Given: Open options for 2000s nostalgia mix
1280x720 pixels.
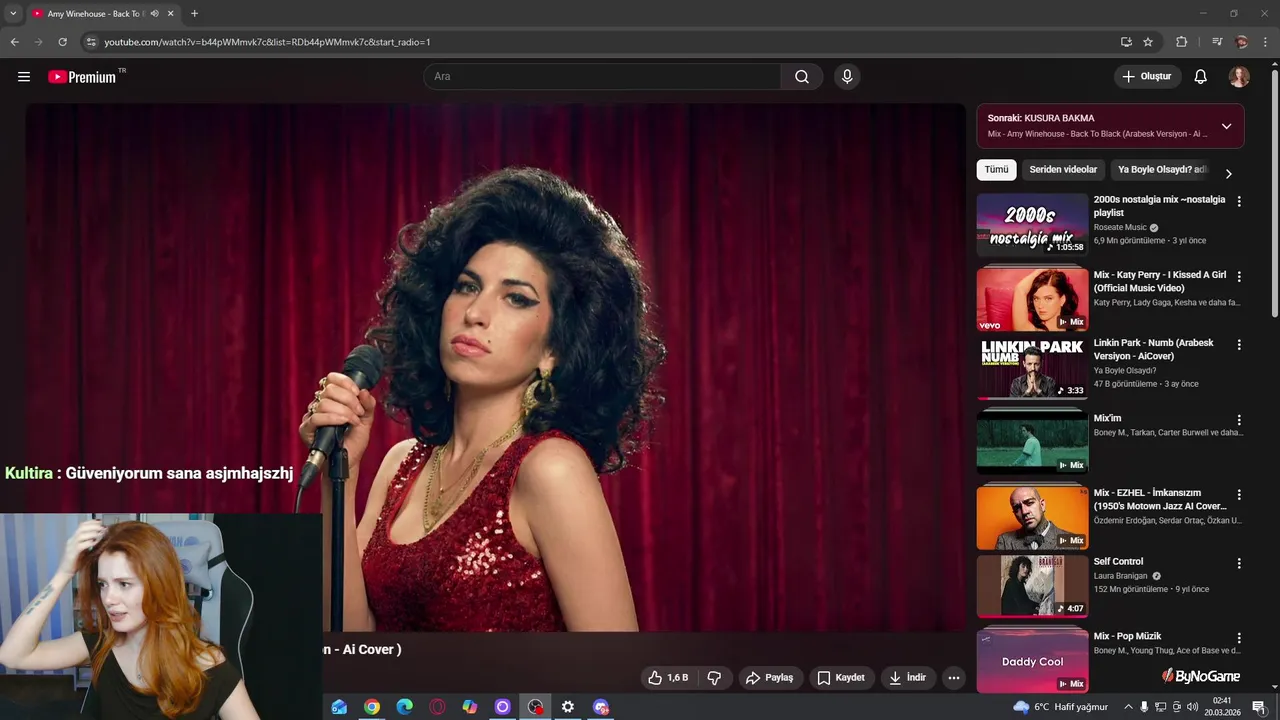Looking at the screenshot, I should click(1239, 202).
